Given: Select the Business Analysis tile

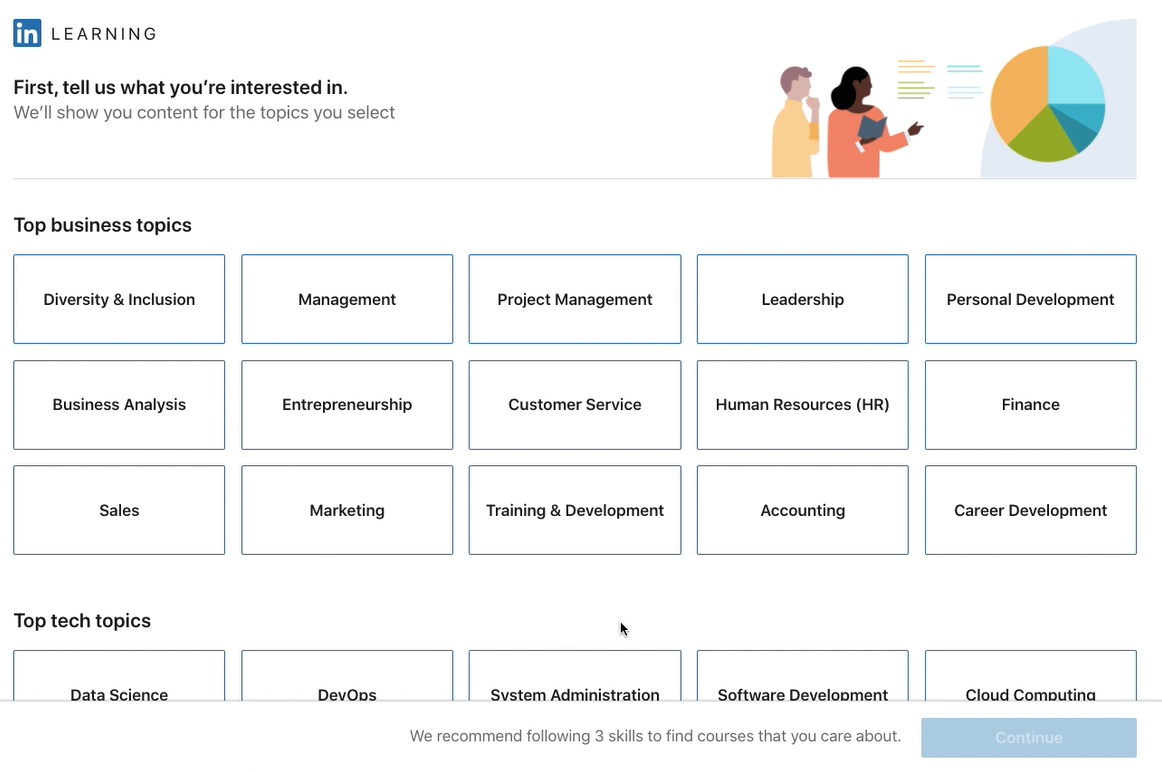Looking at the screenshot, I should (x=119, y=405).
